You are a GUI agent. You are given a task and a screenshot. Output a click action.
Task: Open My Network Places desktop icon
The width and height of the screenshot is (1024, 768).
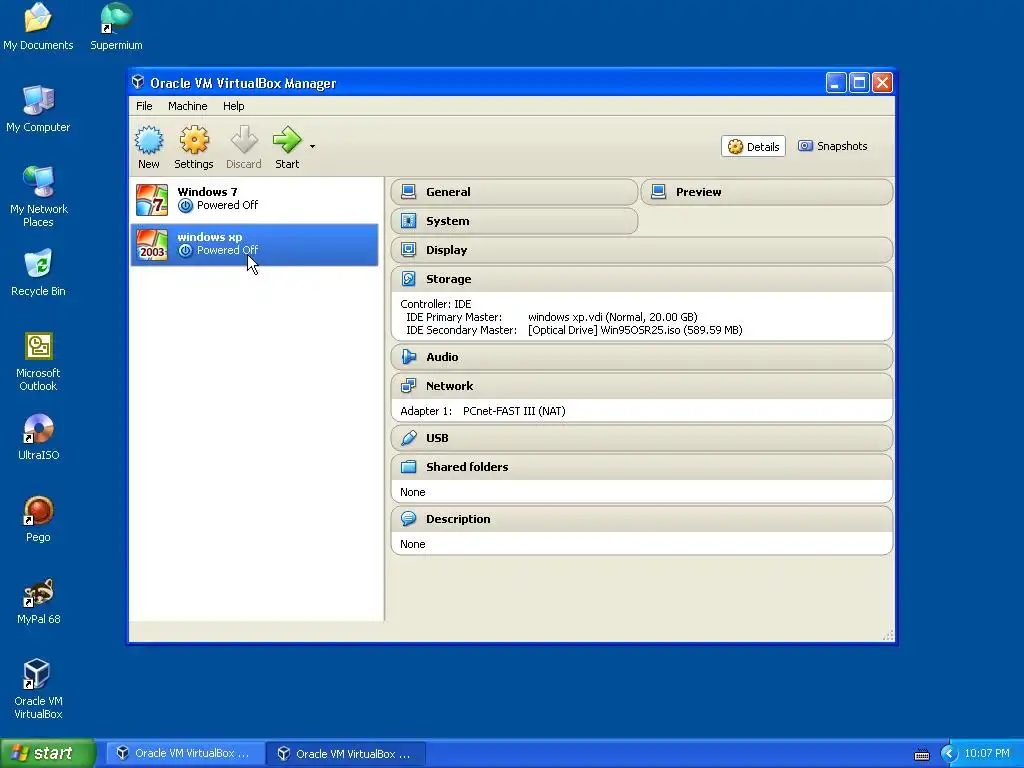point(39,197)
